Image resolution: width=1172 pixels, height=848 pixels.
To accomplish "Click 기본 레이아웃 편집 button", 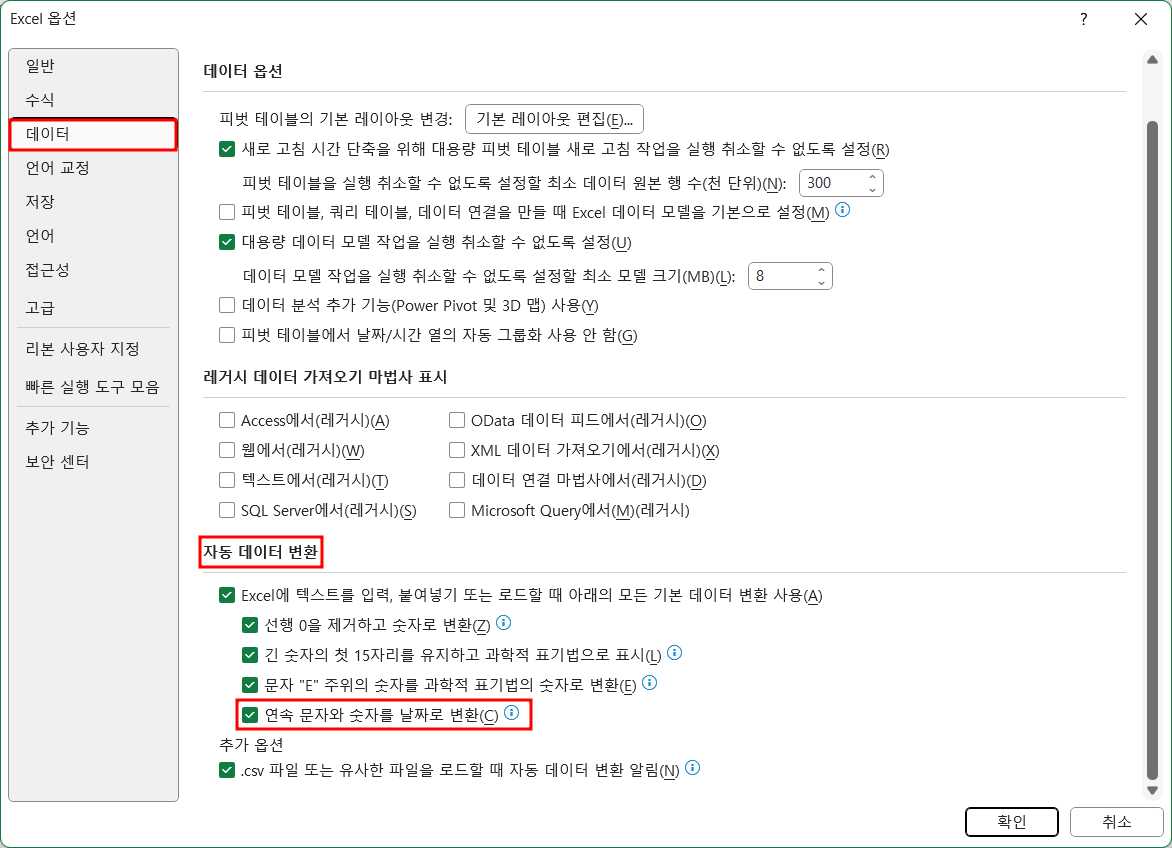I will (x=554, y=119).
